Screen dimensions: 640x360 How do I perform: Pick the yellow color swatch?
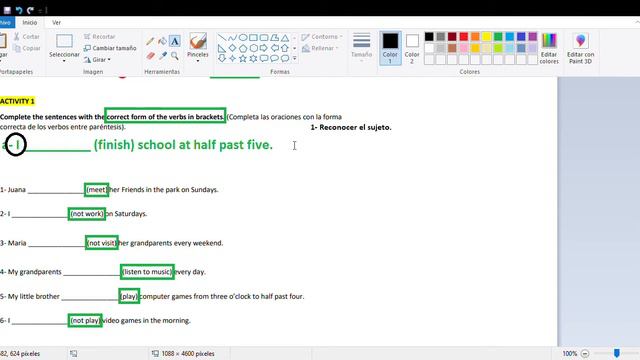(487, 37)
